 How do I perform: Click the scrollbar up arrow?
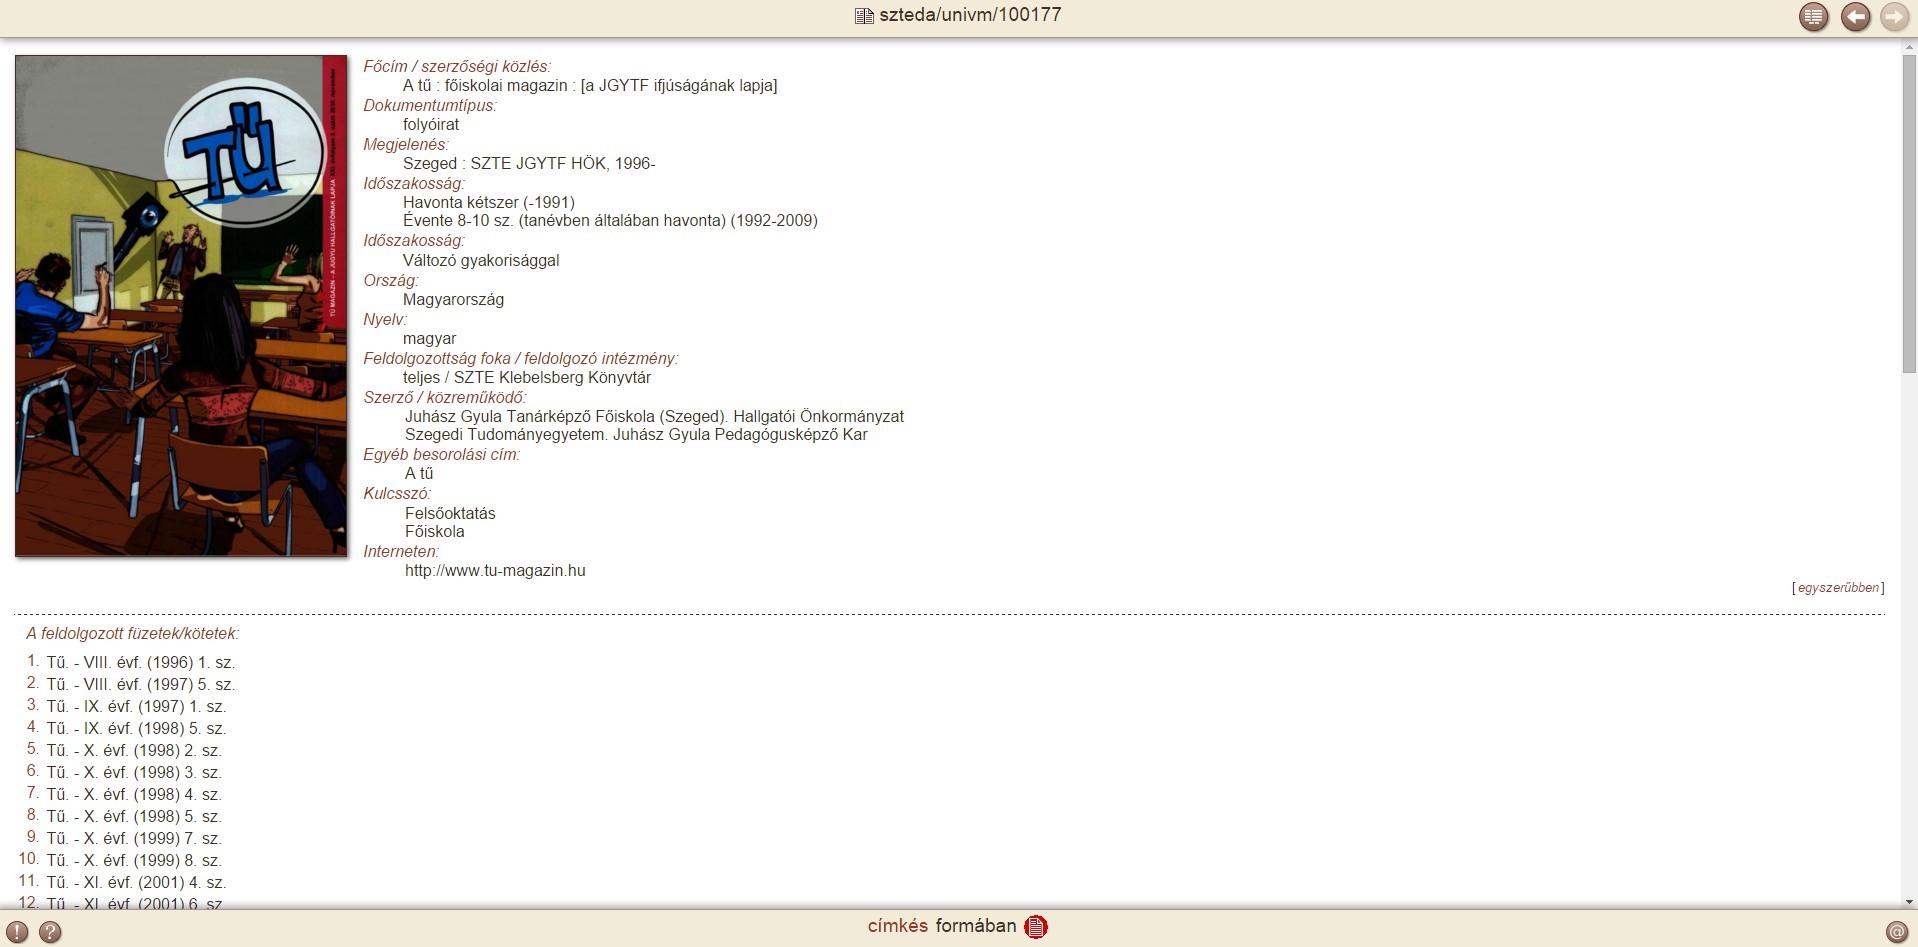point(1909,48)
